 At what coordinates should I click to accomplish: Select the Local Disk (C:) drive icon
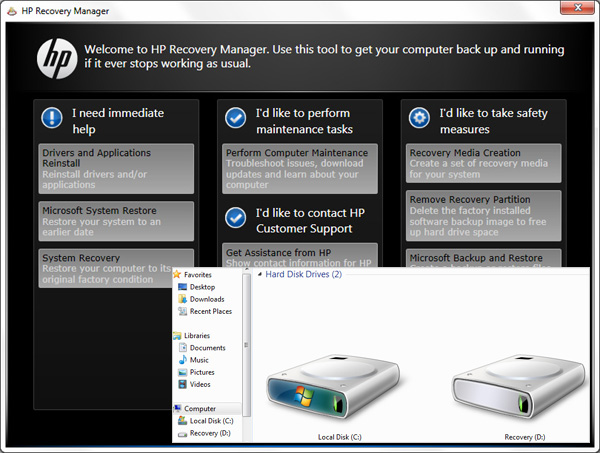(333, 387)
